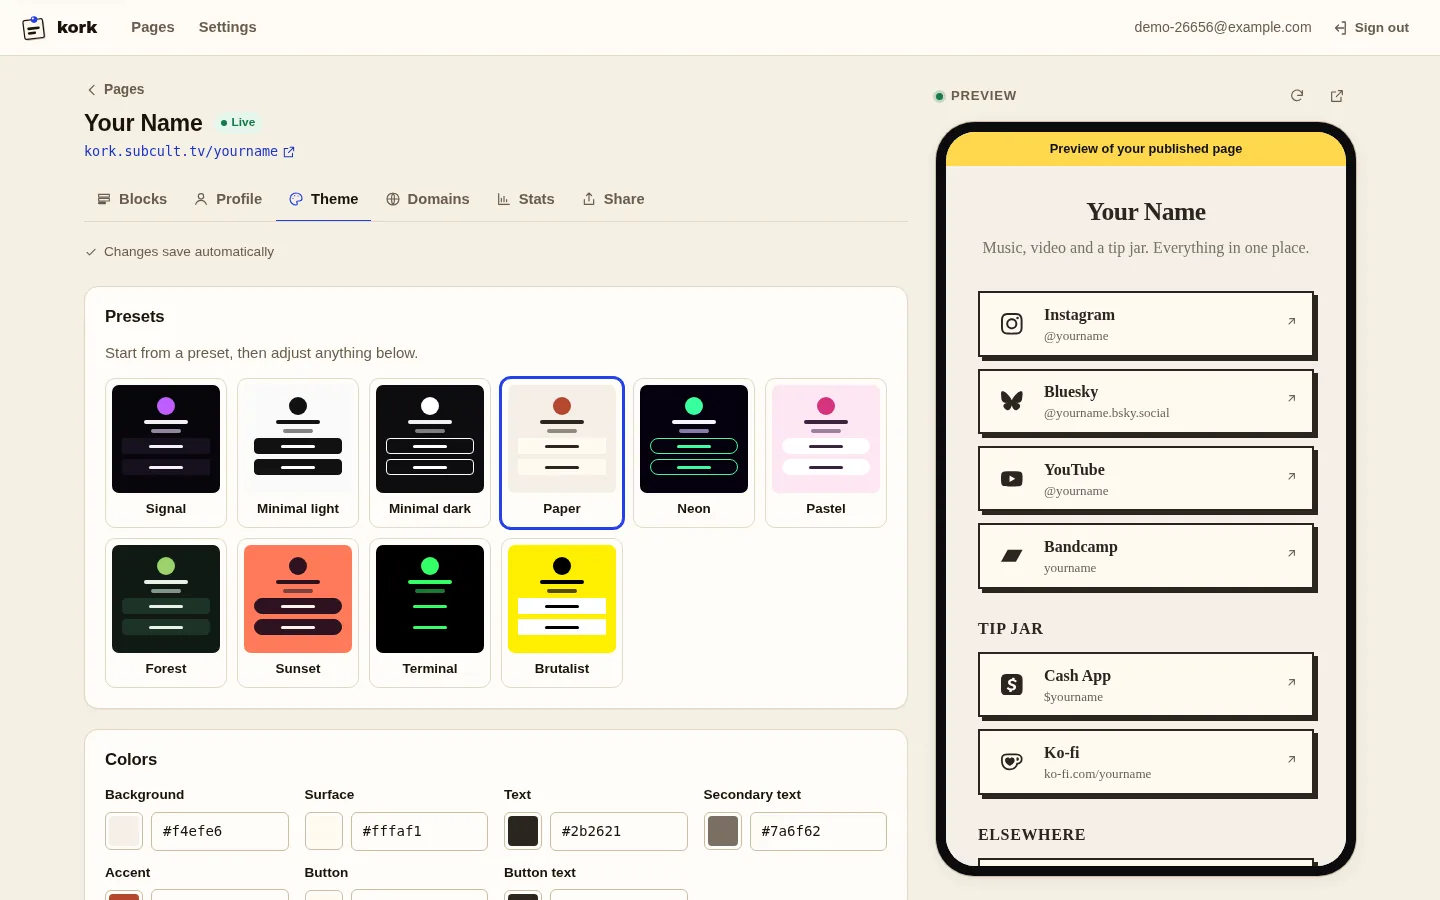Open kork.subcult.tv/yourname link

click(189, 151)
